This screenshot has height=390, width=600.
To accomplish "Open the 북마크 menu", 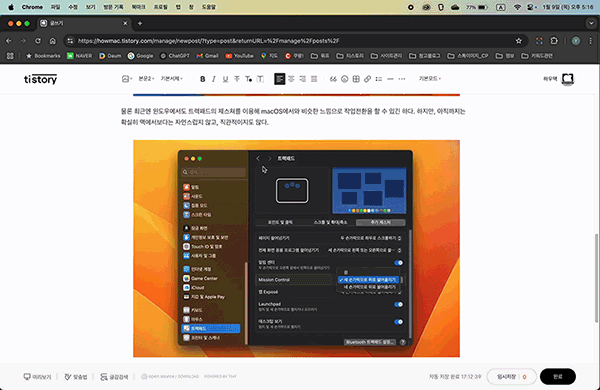I will coord(139,7).
